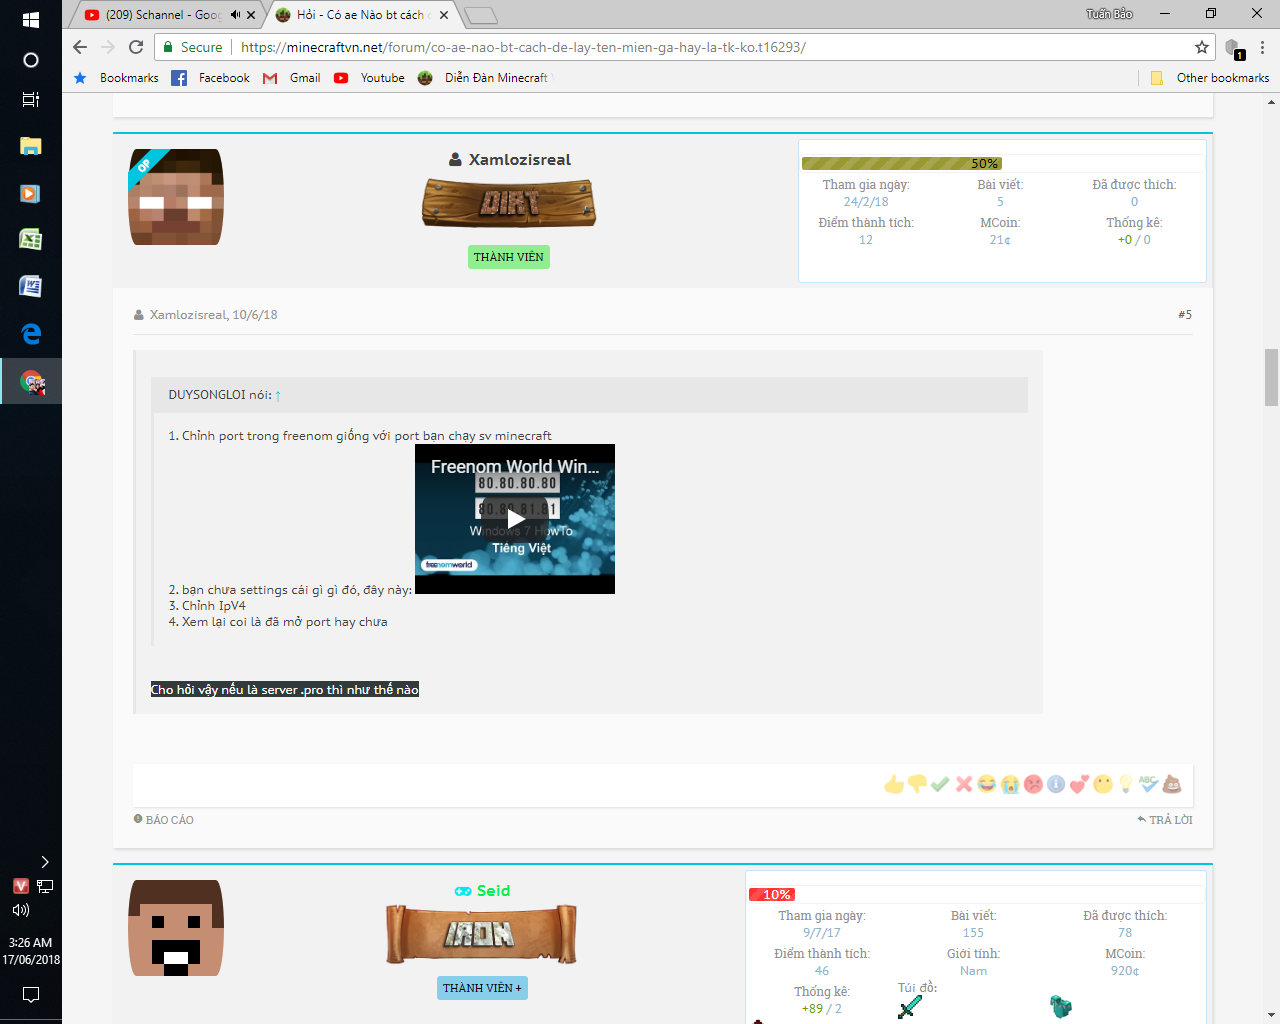Click the page's vertical scrollbar thumb
Screen dimensions: 1280x1024
1271,377
